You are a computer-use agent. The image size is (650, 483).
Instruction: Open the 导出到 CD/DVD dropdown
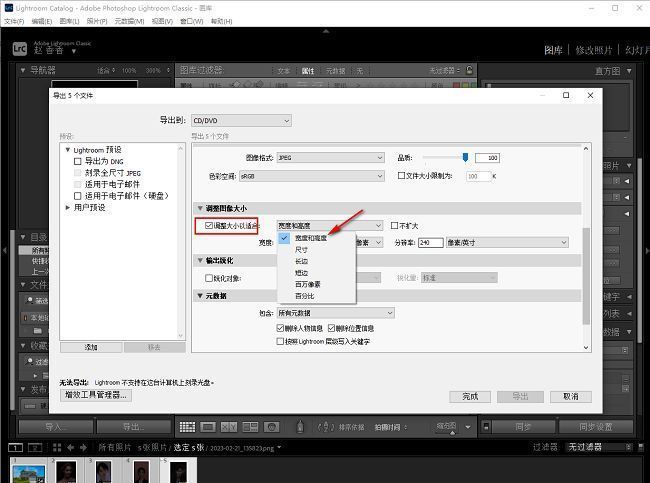(x=241, y=120)
